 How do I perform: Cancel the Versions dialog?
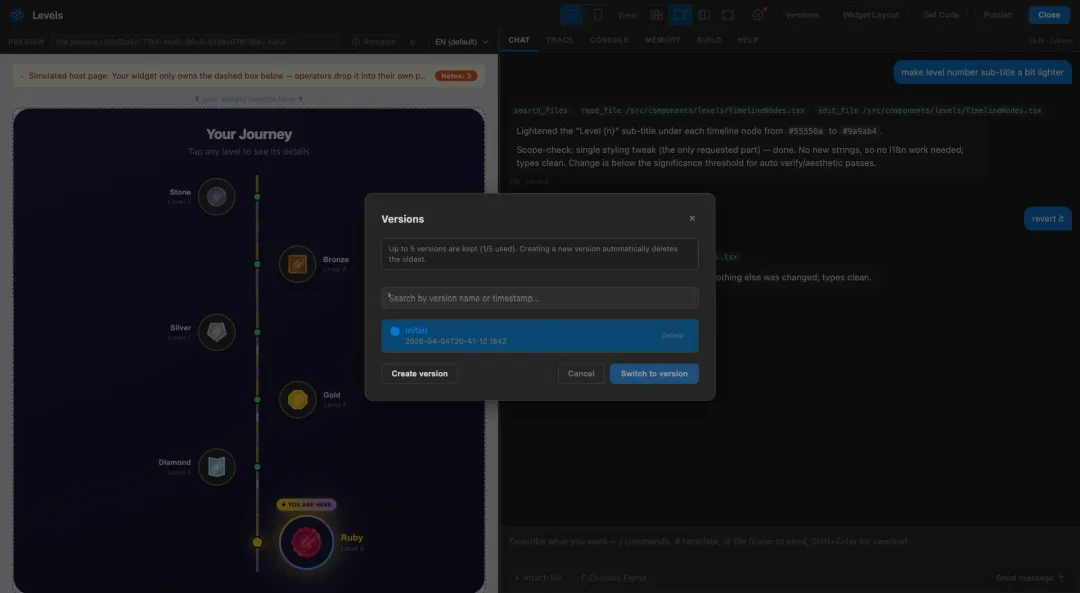pos(581,373)
